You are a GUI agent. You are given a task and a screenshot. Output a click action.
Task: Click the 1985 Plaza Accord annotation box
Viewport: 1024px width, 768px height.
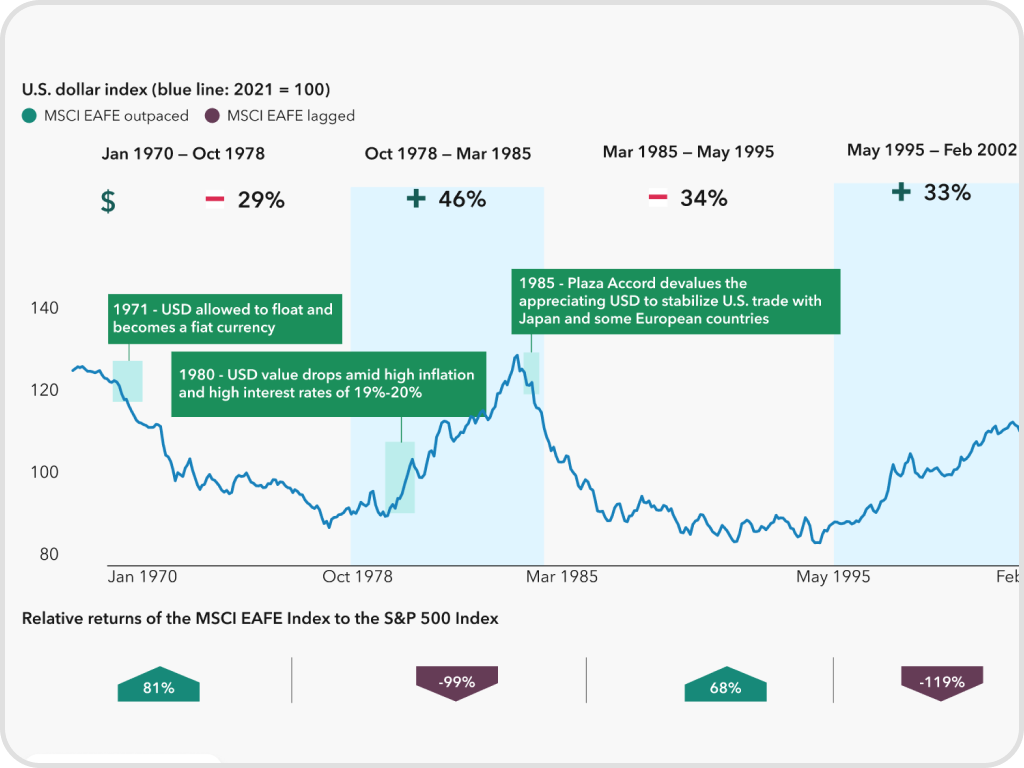click(x=675, y=300)
